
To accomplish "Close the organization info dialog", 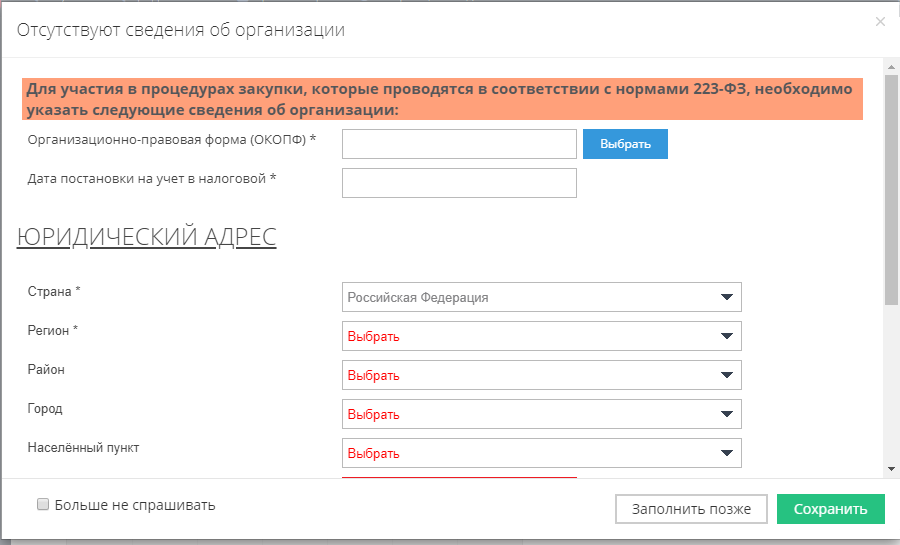I will [880, 21].
